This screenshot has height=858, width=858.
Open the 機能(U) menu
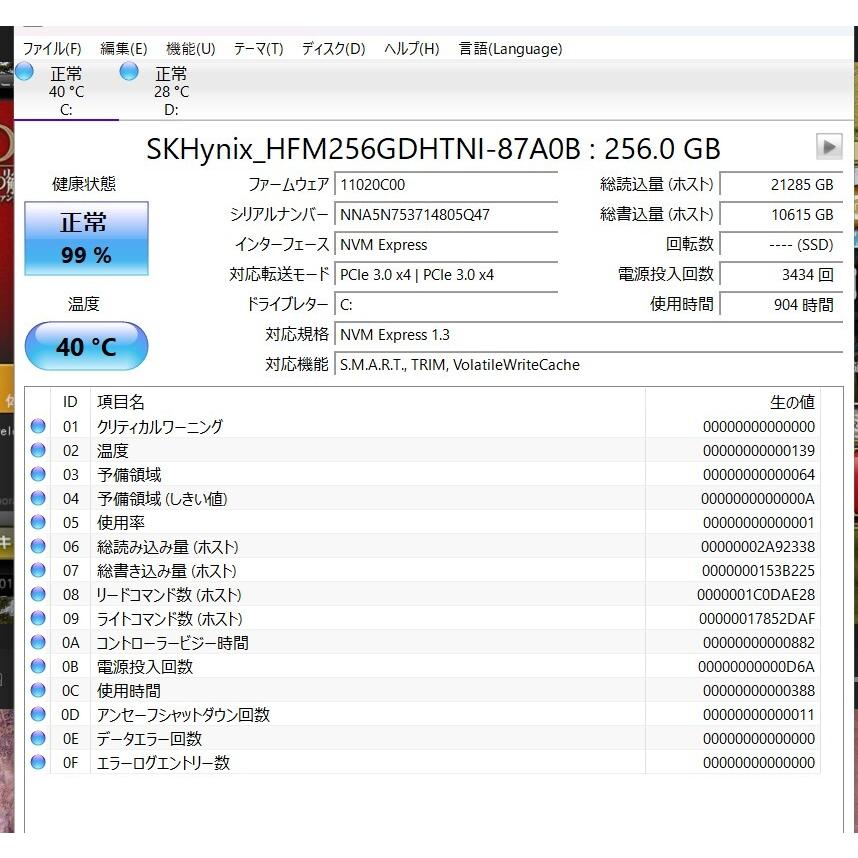[x=190, y=49]
